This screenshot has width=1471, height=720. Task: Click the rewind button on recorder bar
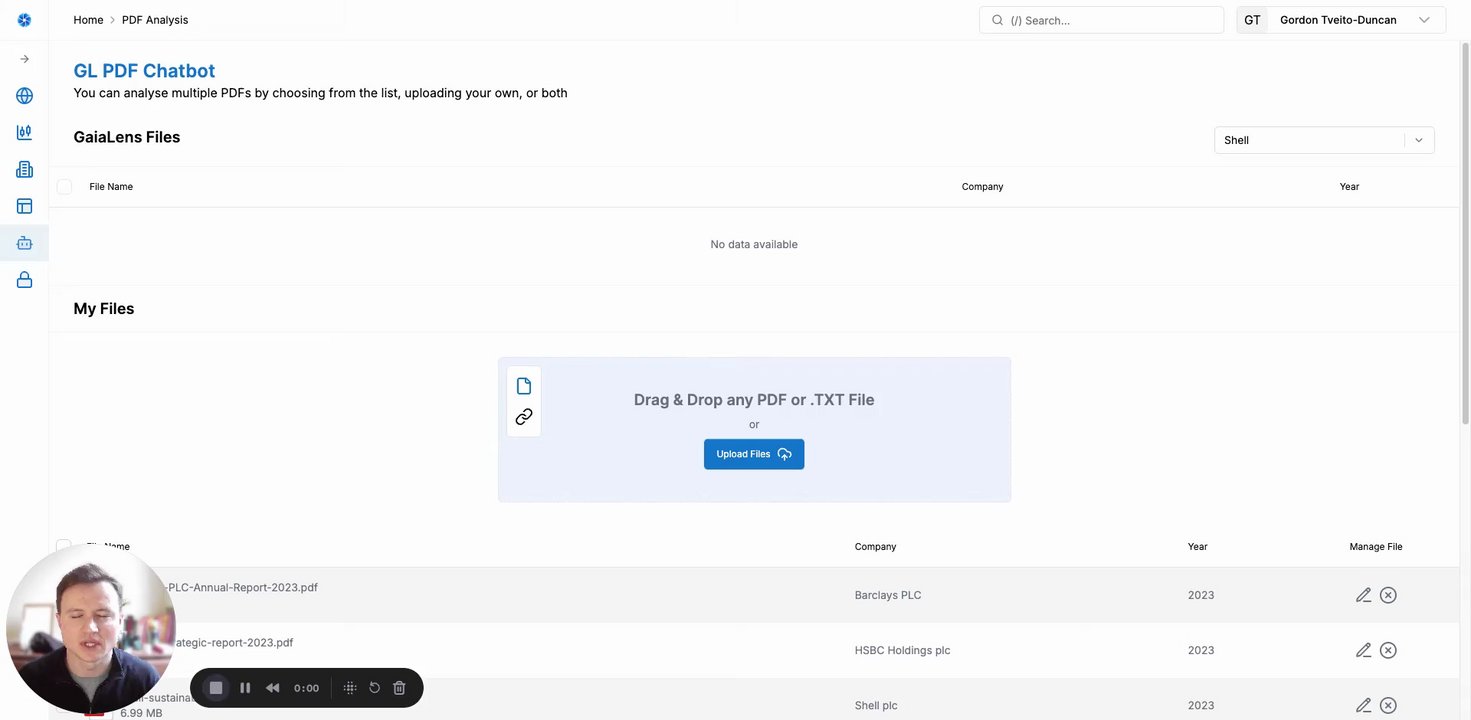[273, 688]
